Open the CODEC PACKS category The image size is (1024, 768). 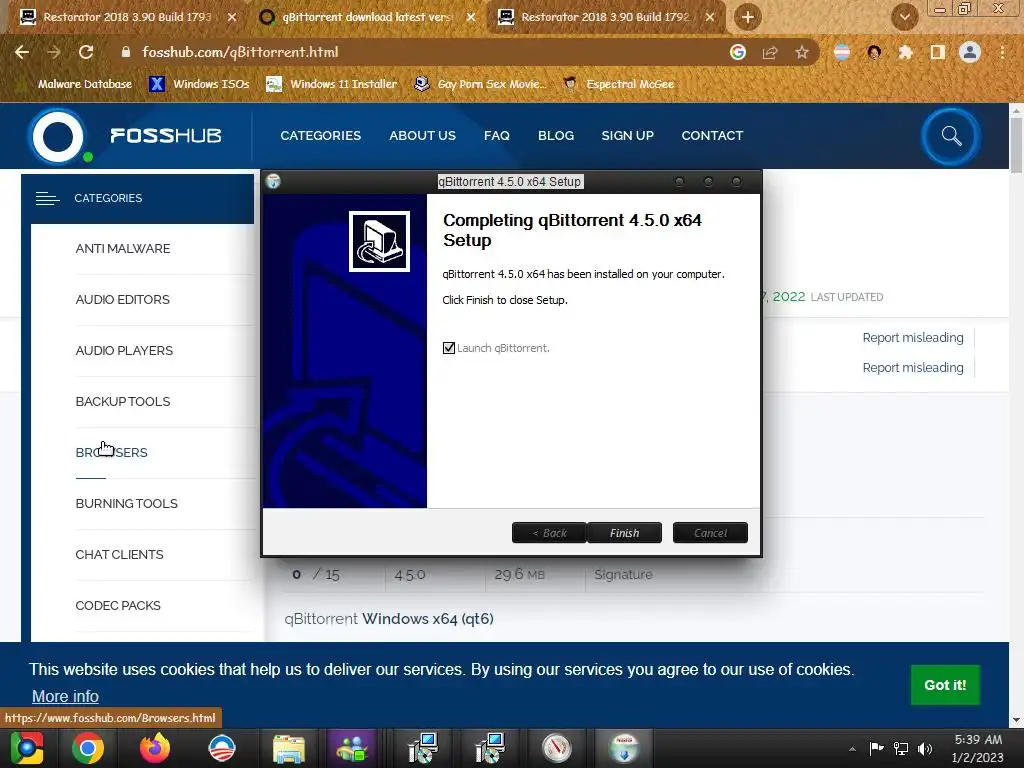(x=118, y=605)
